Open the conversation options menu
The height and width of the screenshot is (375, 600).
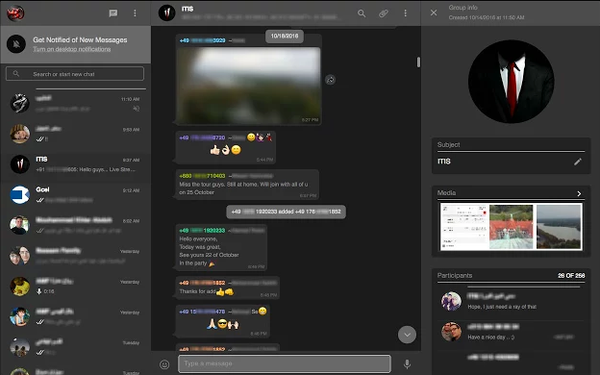tap(405, 14)
